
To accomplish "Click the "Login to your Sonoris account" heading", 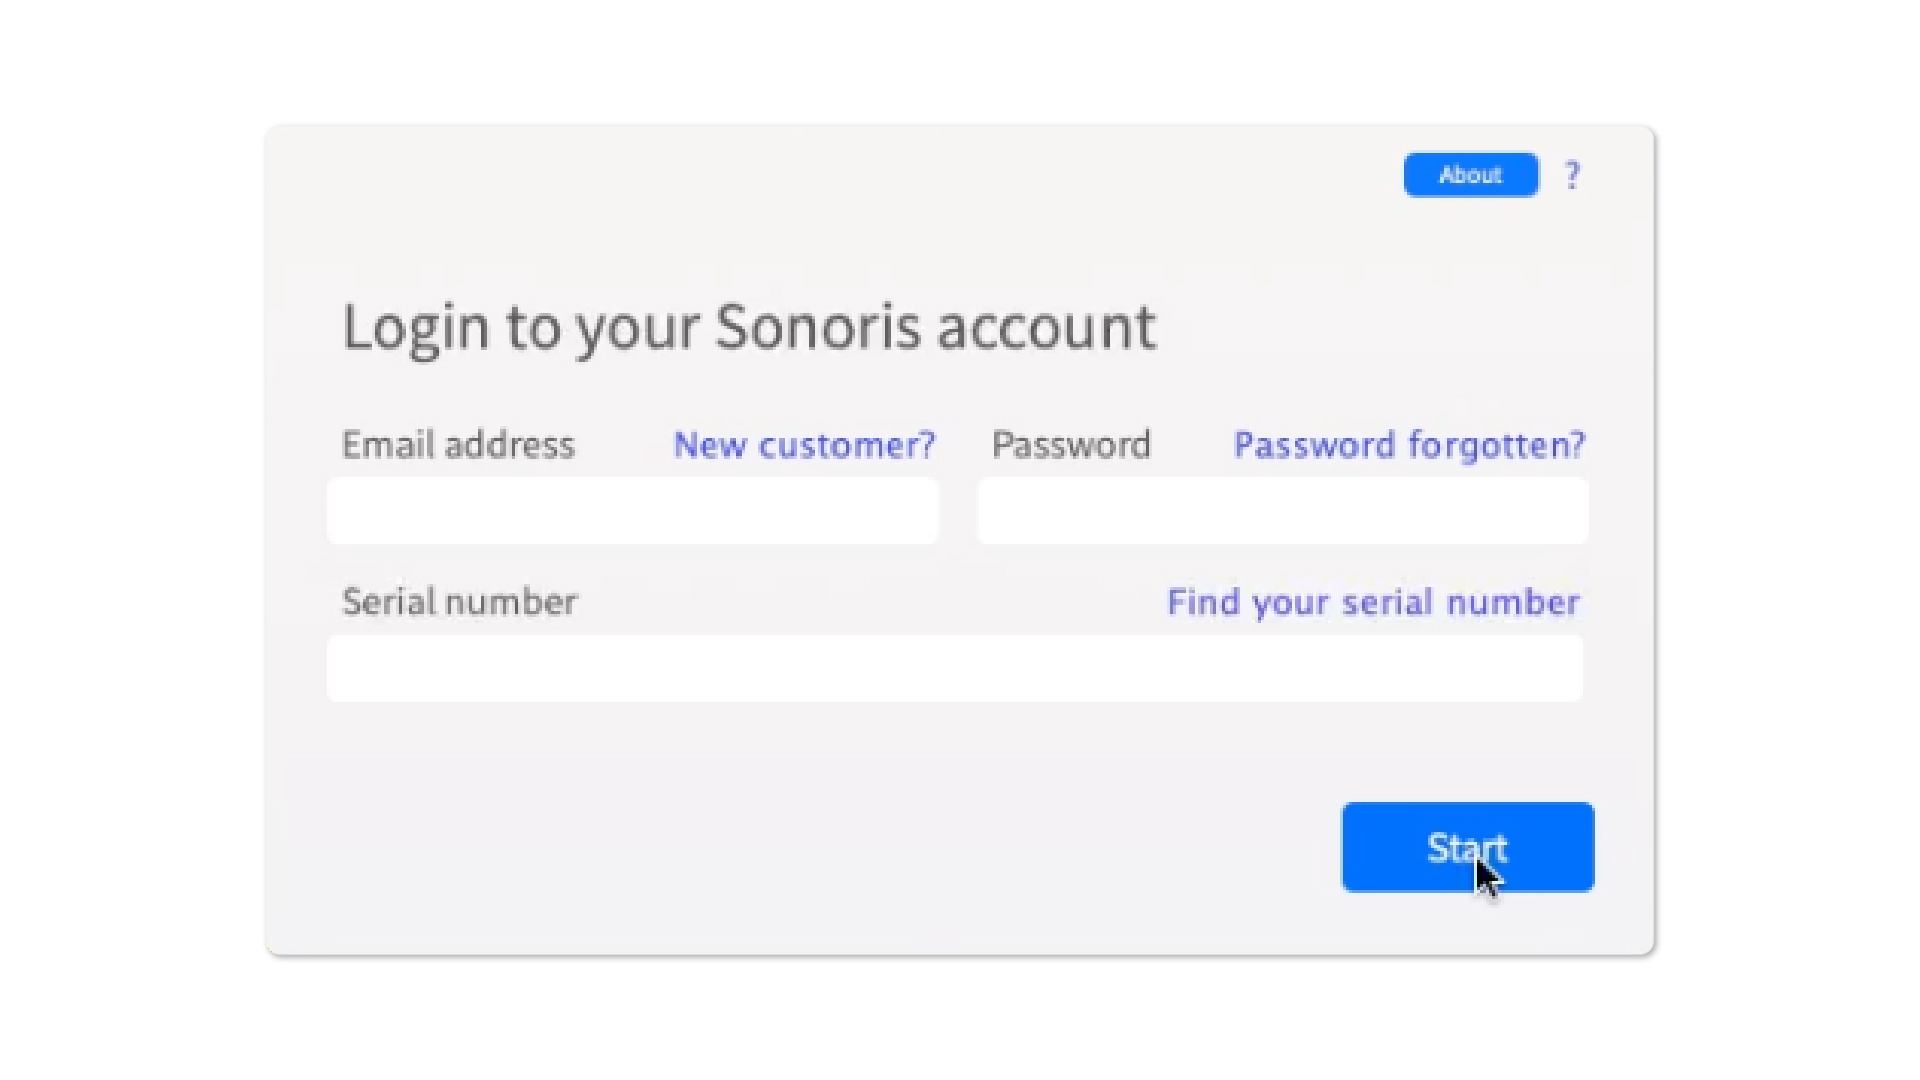I will click(749, 327).
